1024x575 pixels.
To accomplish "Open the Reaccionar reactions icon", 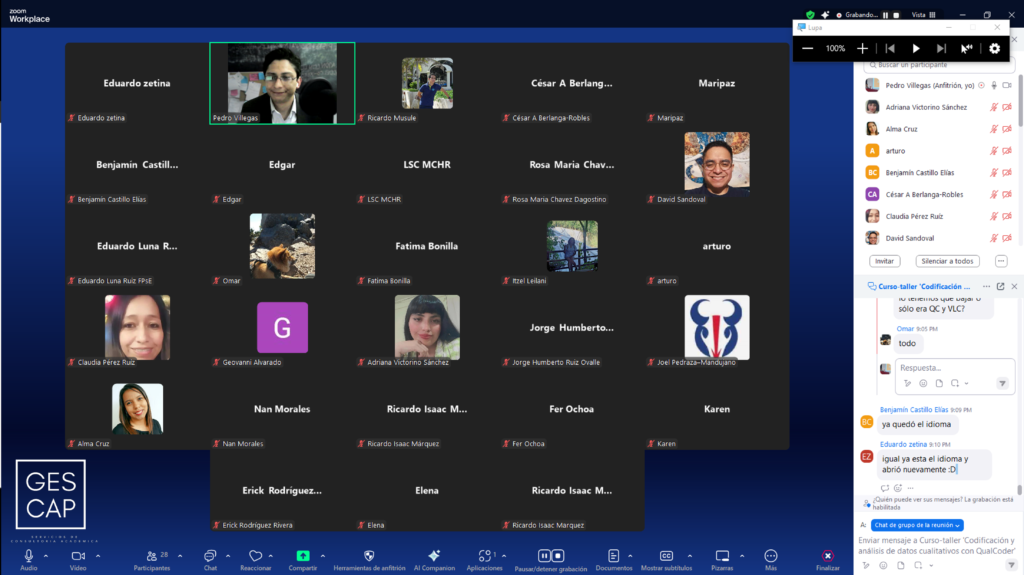I will tap(255, 556).
